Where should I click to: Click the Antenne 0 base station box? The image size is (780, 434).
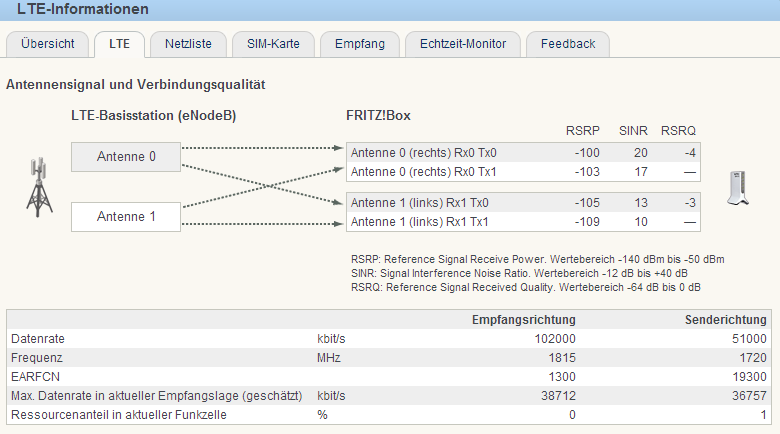tap(126, 157)
